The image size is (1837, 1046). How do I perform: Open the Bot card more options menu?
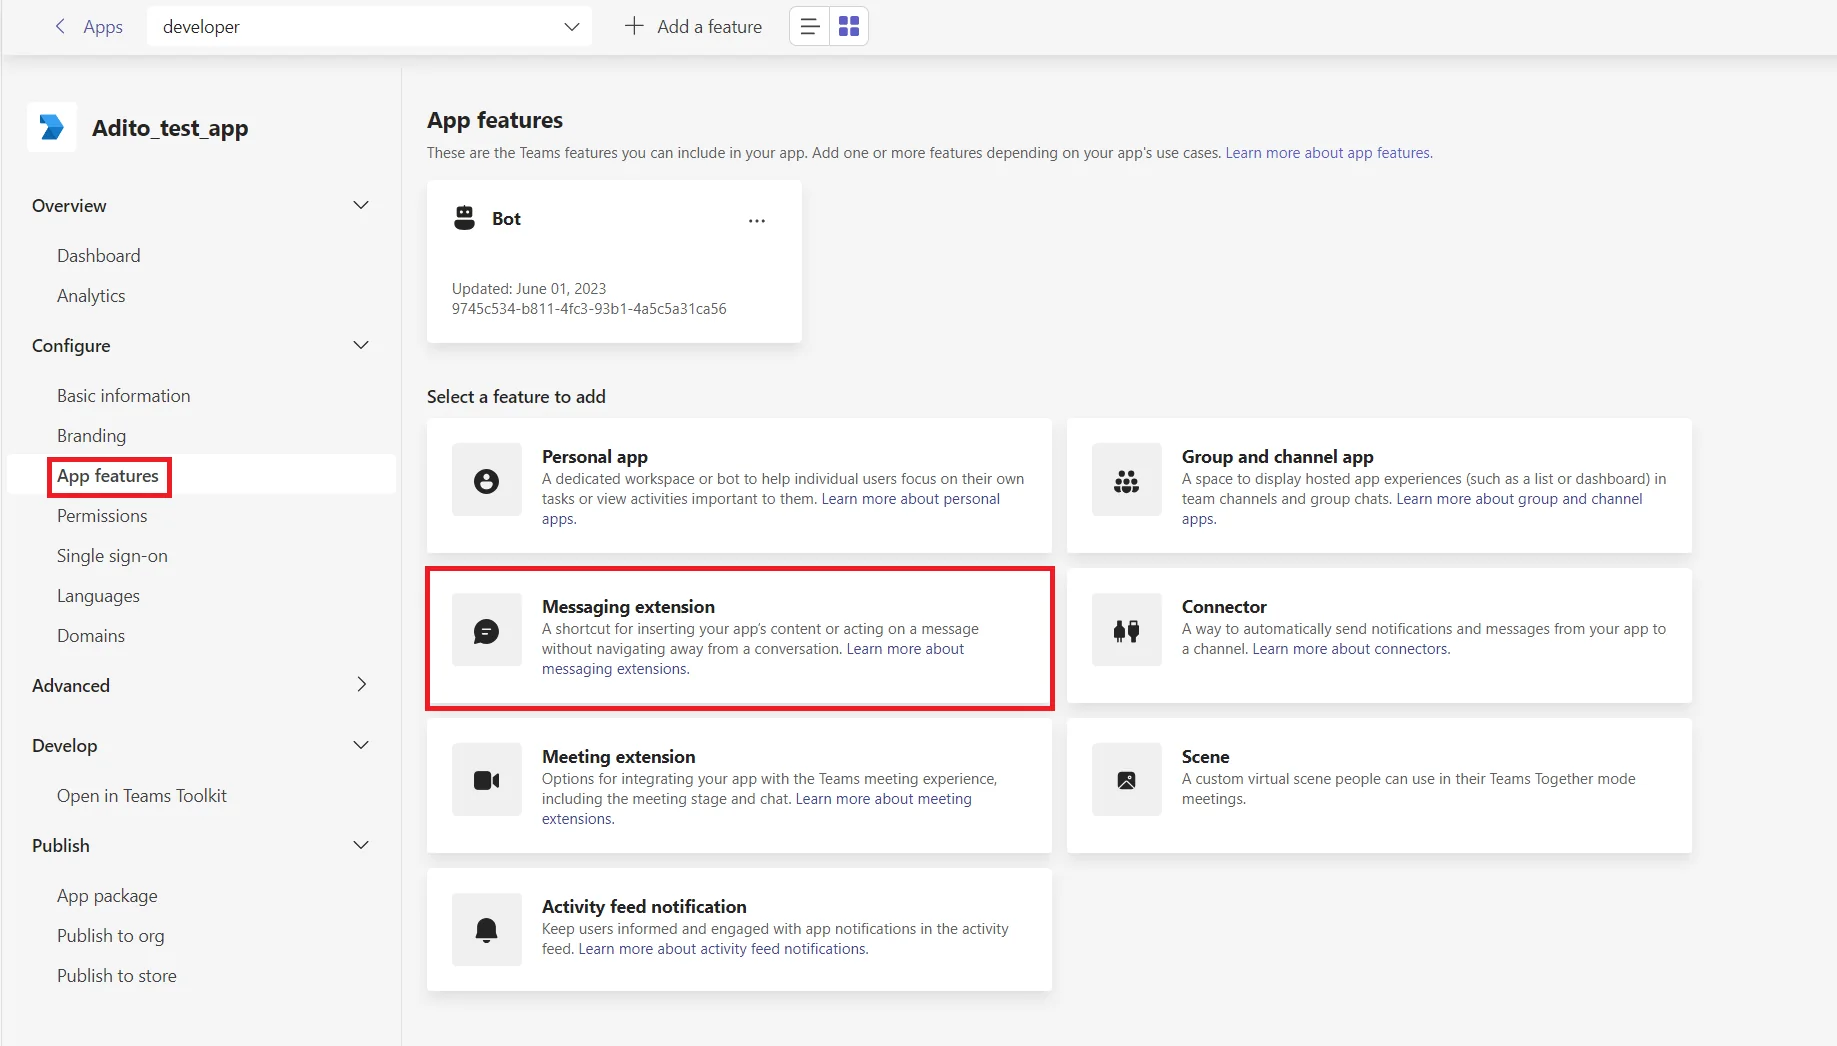tap(757, 220)
